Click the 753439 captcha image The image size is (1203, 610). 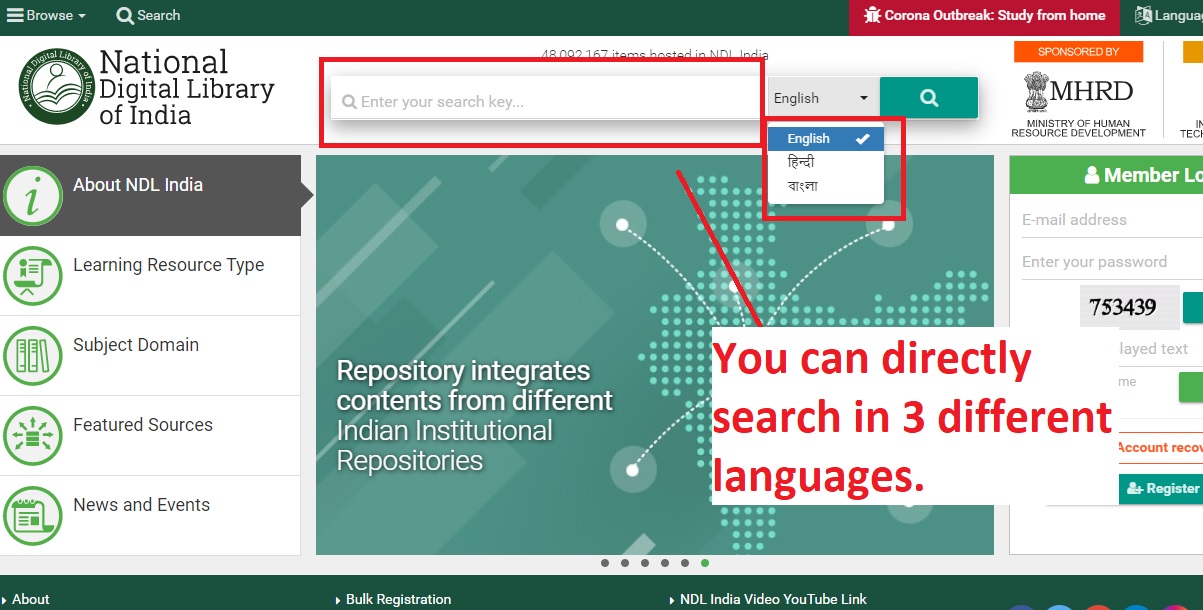1128,307
